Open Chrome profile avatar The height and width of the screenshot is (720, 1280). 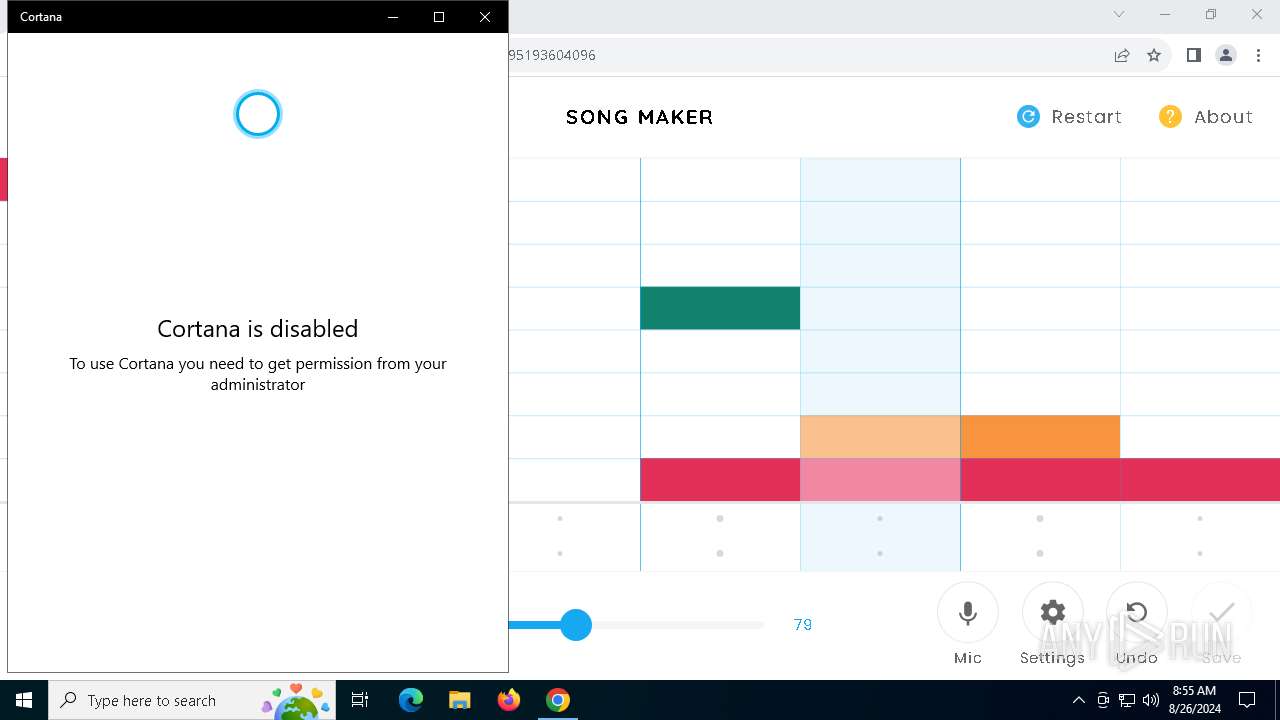1226,55
